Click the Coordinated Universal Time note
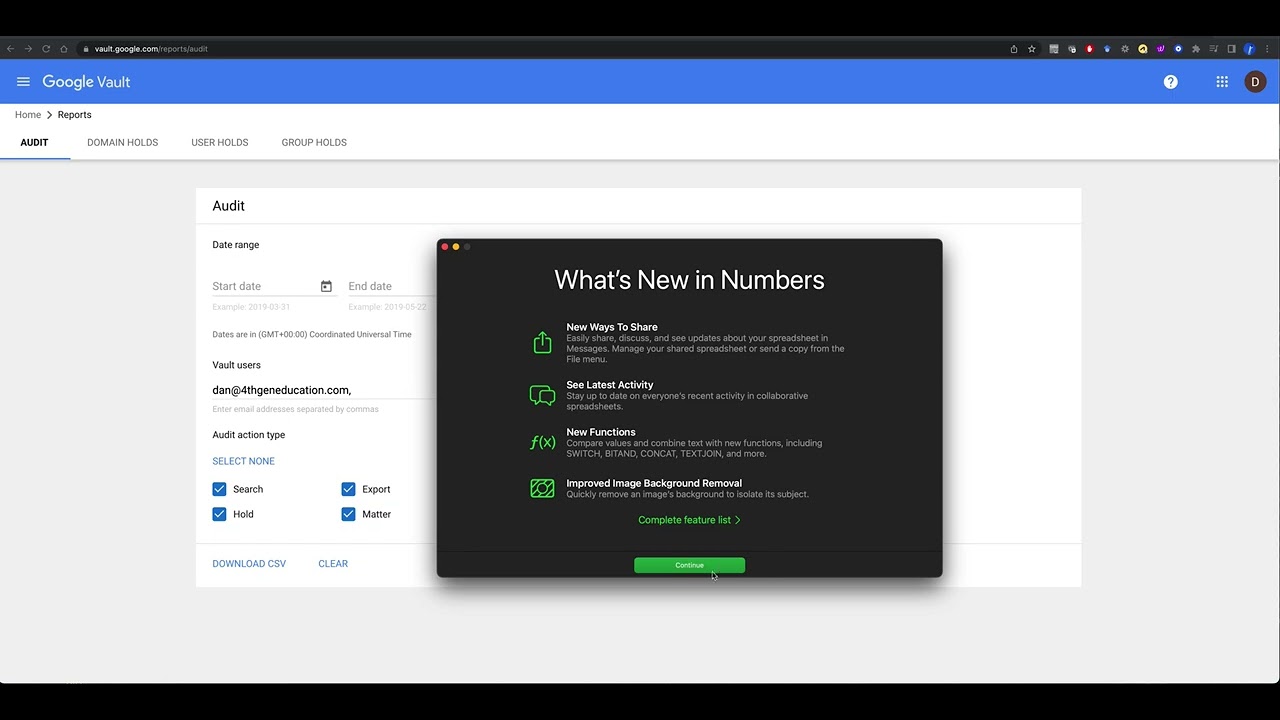The height and width of the screenshot is (720, 1280). [x=312, y=334]
